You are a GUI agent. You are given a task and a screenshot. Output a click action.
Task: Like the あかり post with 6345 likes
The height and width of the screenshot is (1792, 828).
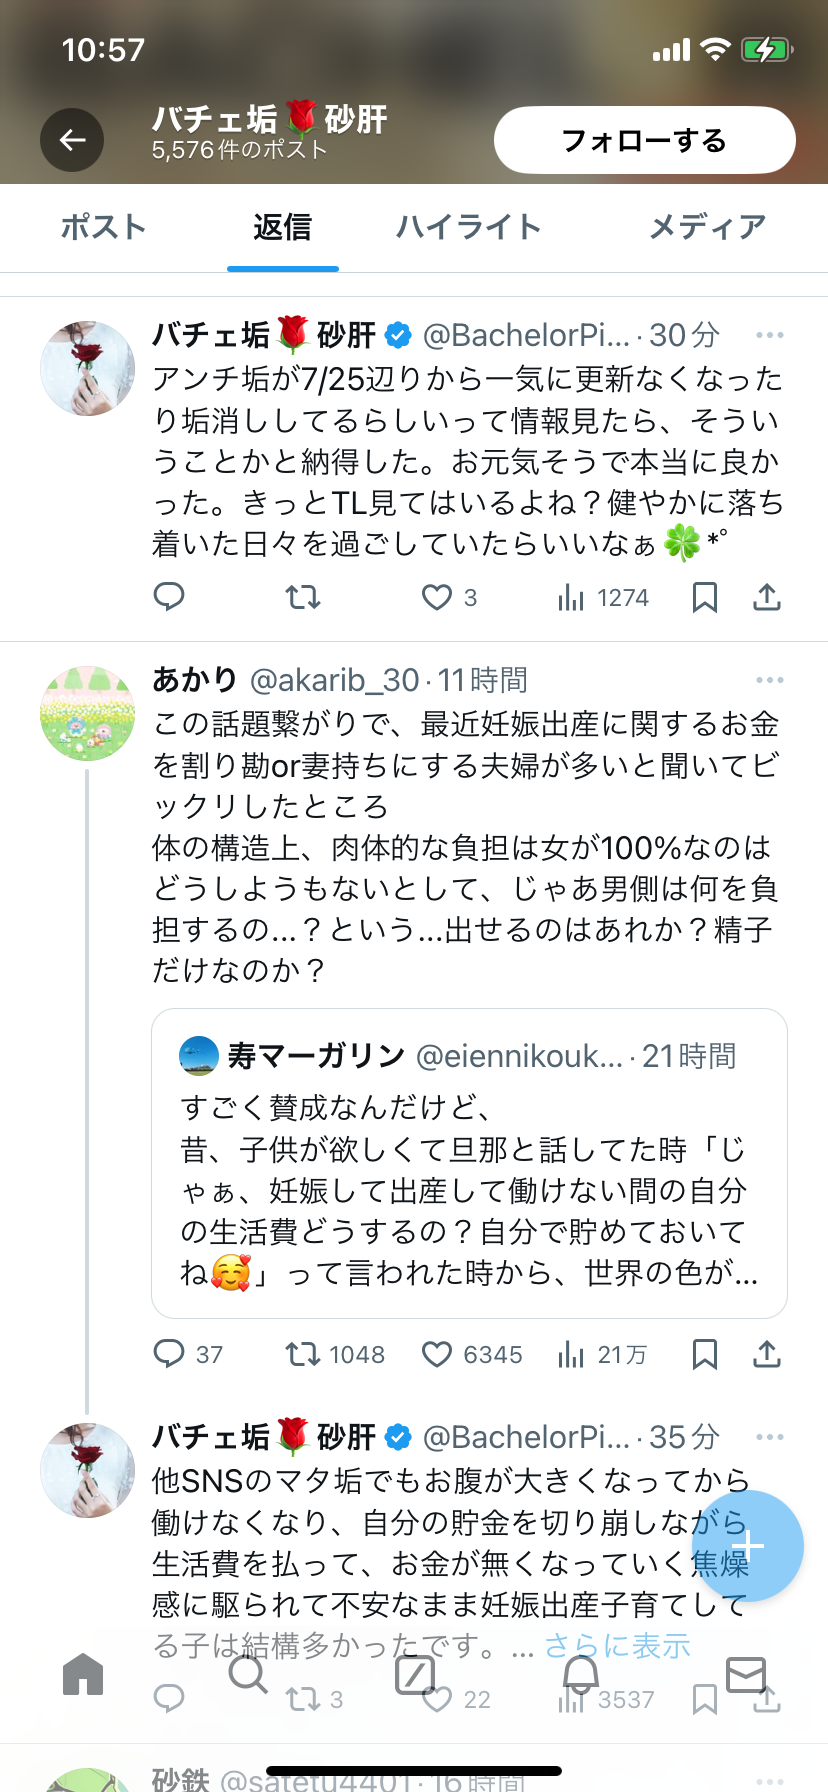437,1354
